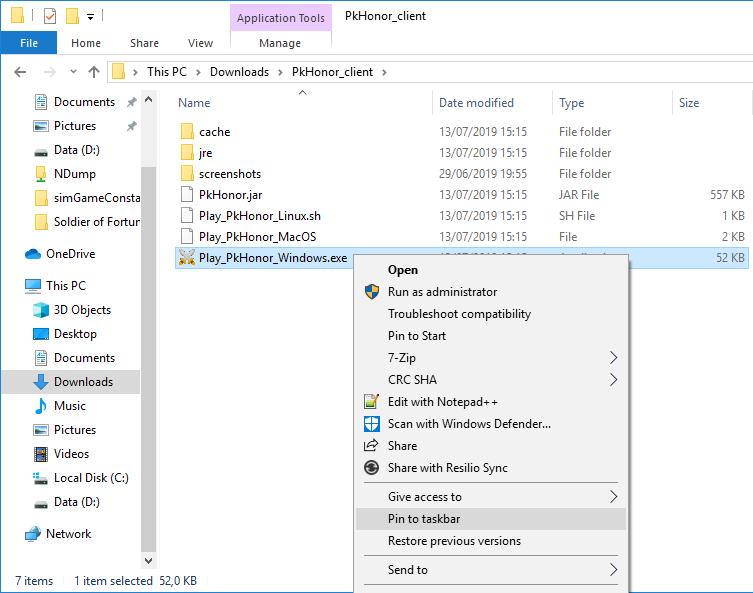Image resolution: width=753 pixels, height=593 pixels.
Task: Expand the CRC SHA submenu
Action: (613, 380)
